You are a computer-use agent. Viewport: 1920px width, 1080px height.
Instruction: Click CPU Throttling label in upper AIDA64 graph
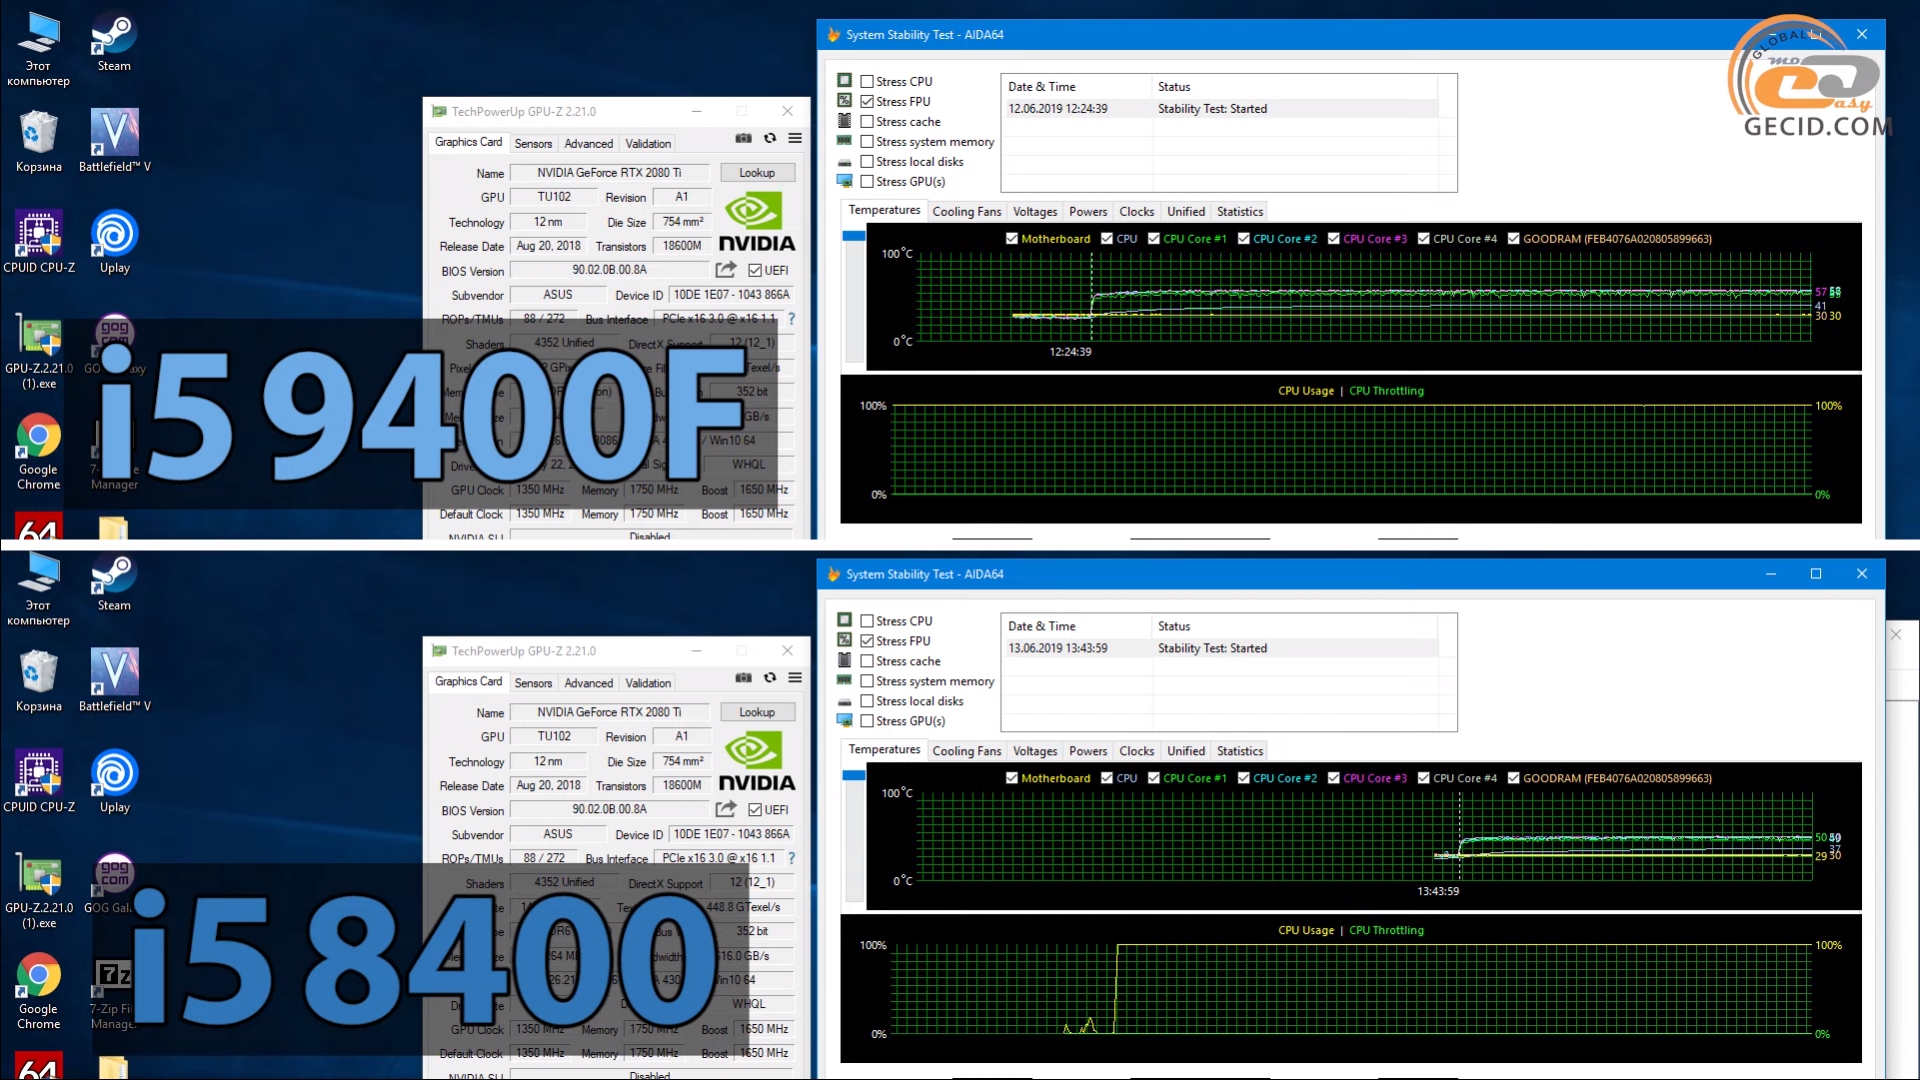click(1386, 391)
